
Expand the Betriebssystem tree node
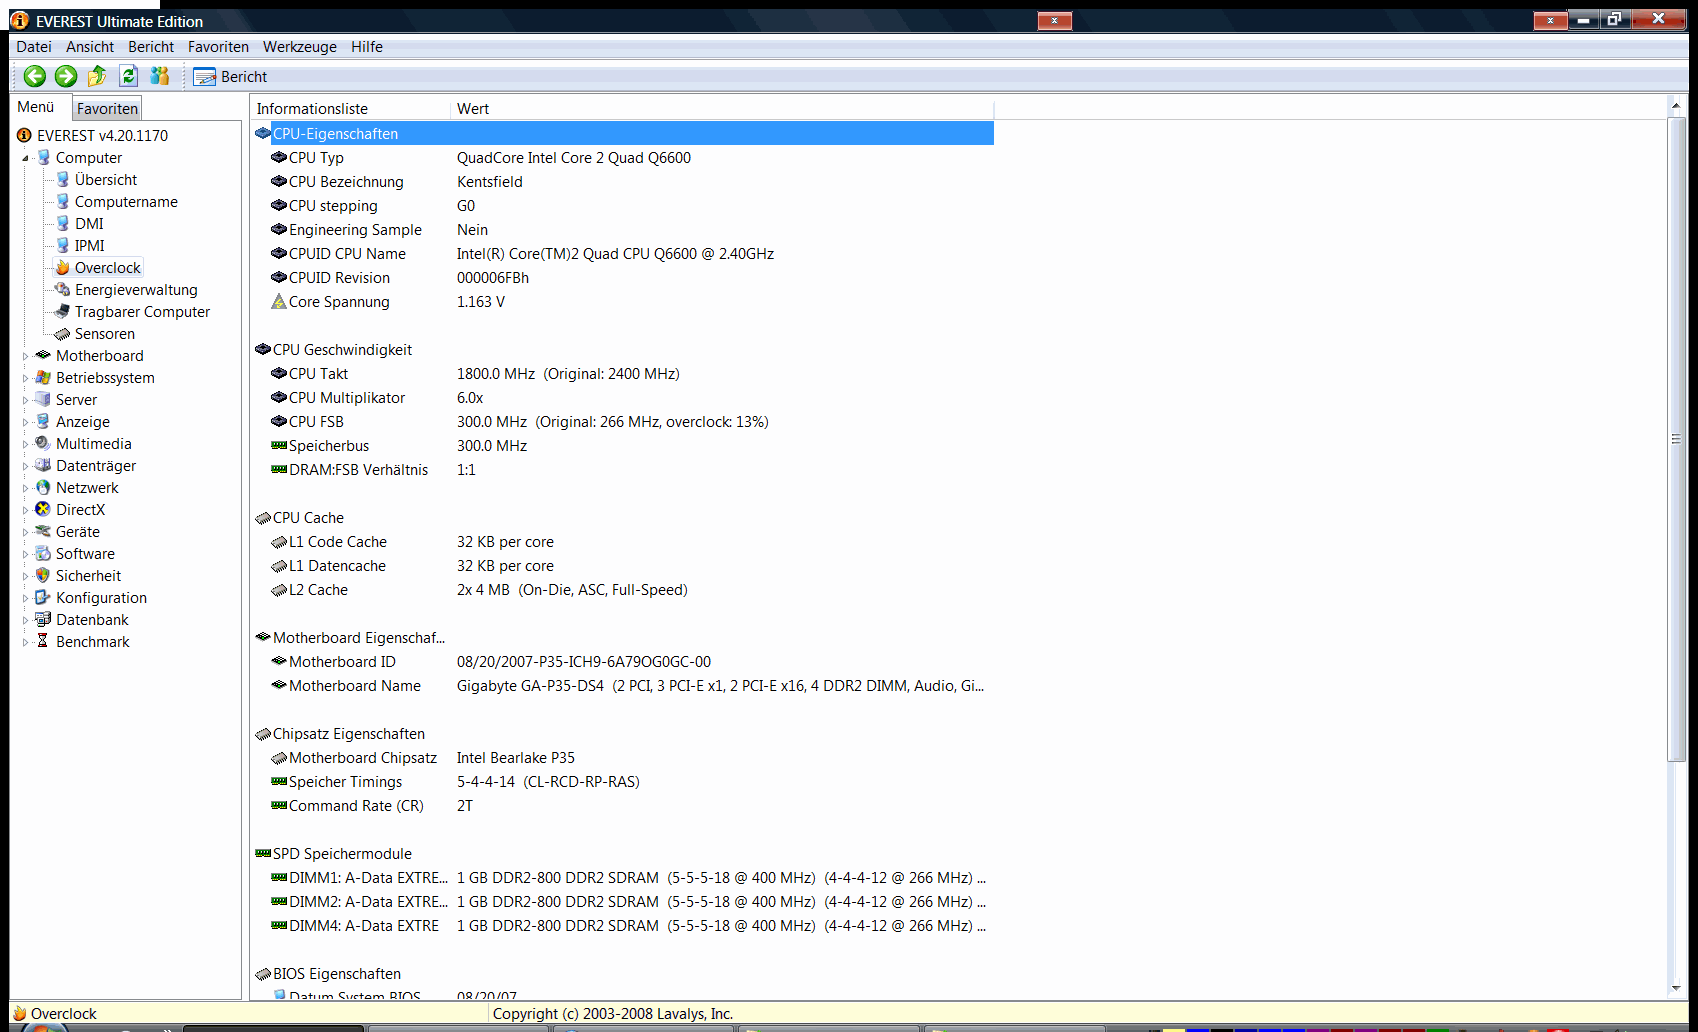pyautogui.click(x=25, y=378)
